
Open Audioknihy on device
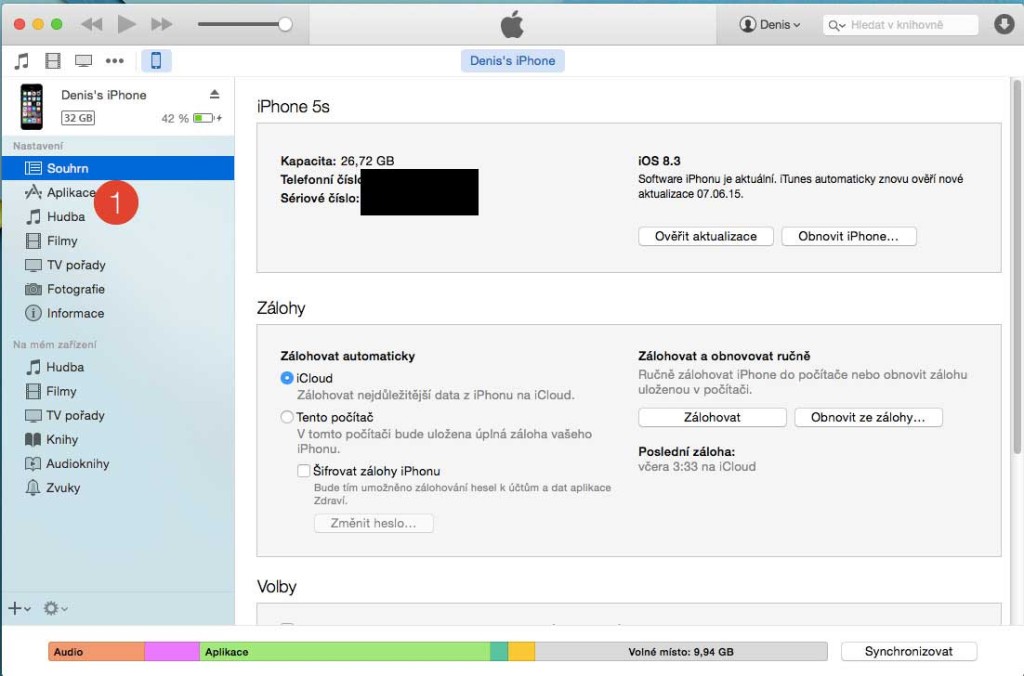point(118,464)
